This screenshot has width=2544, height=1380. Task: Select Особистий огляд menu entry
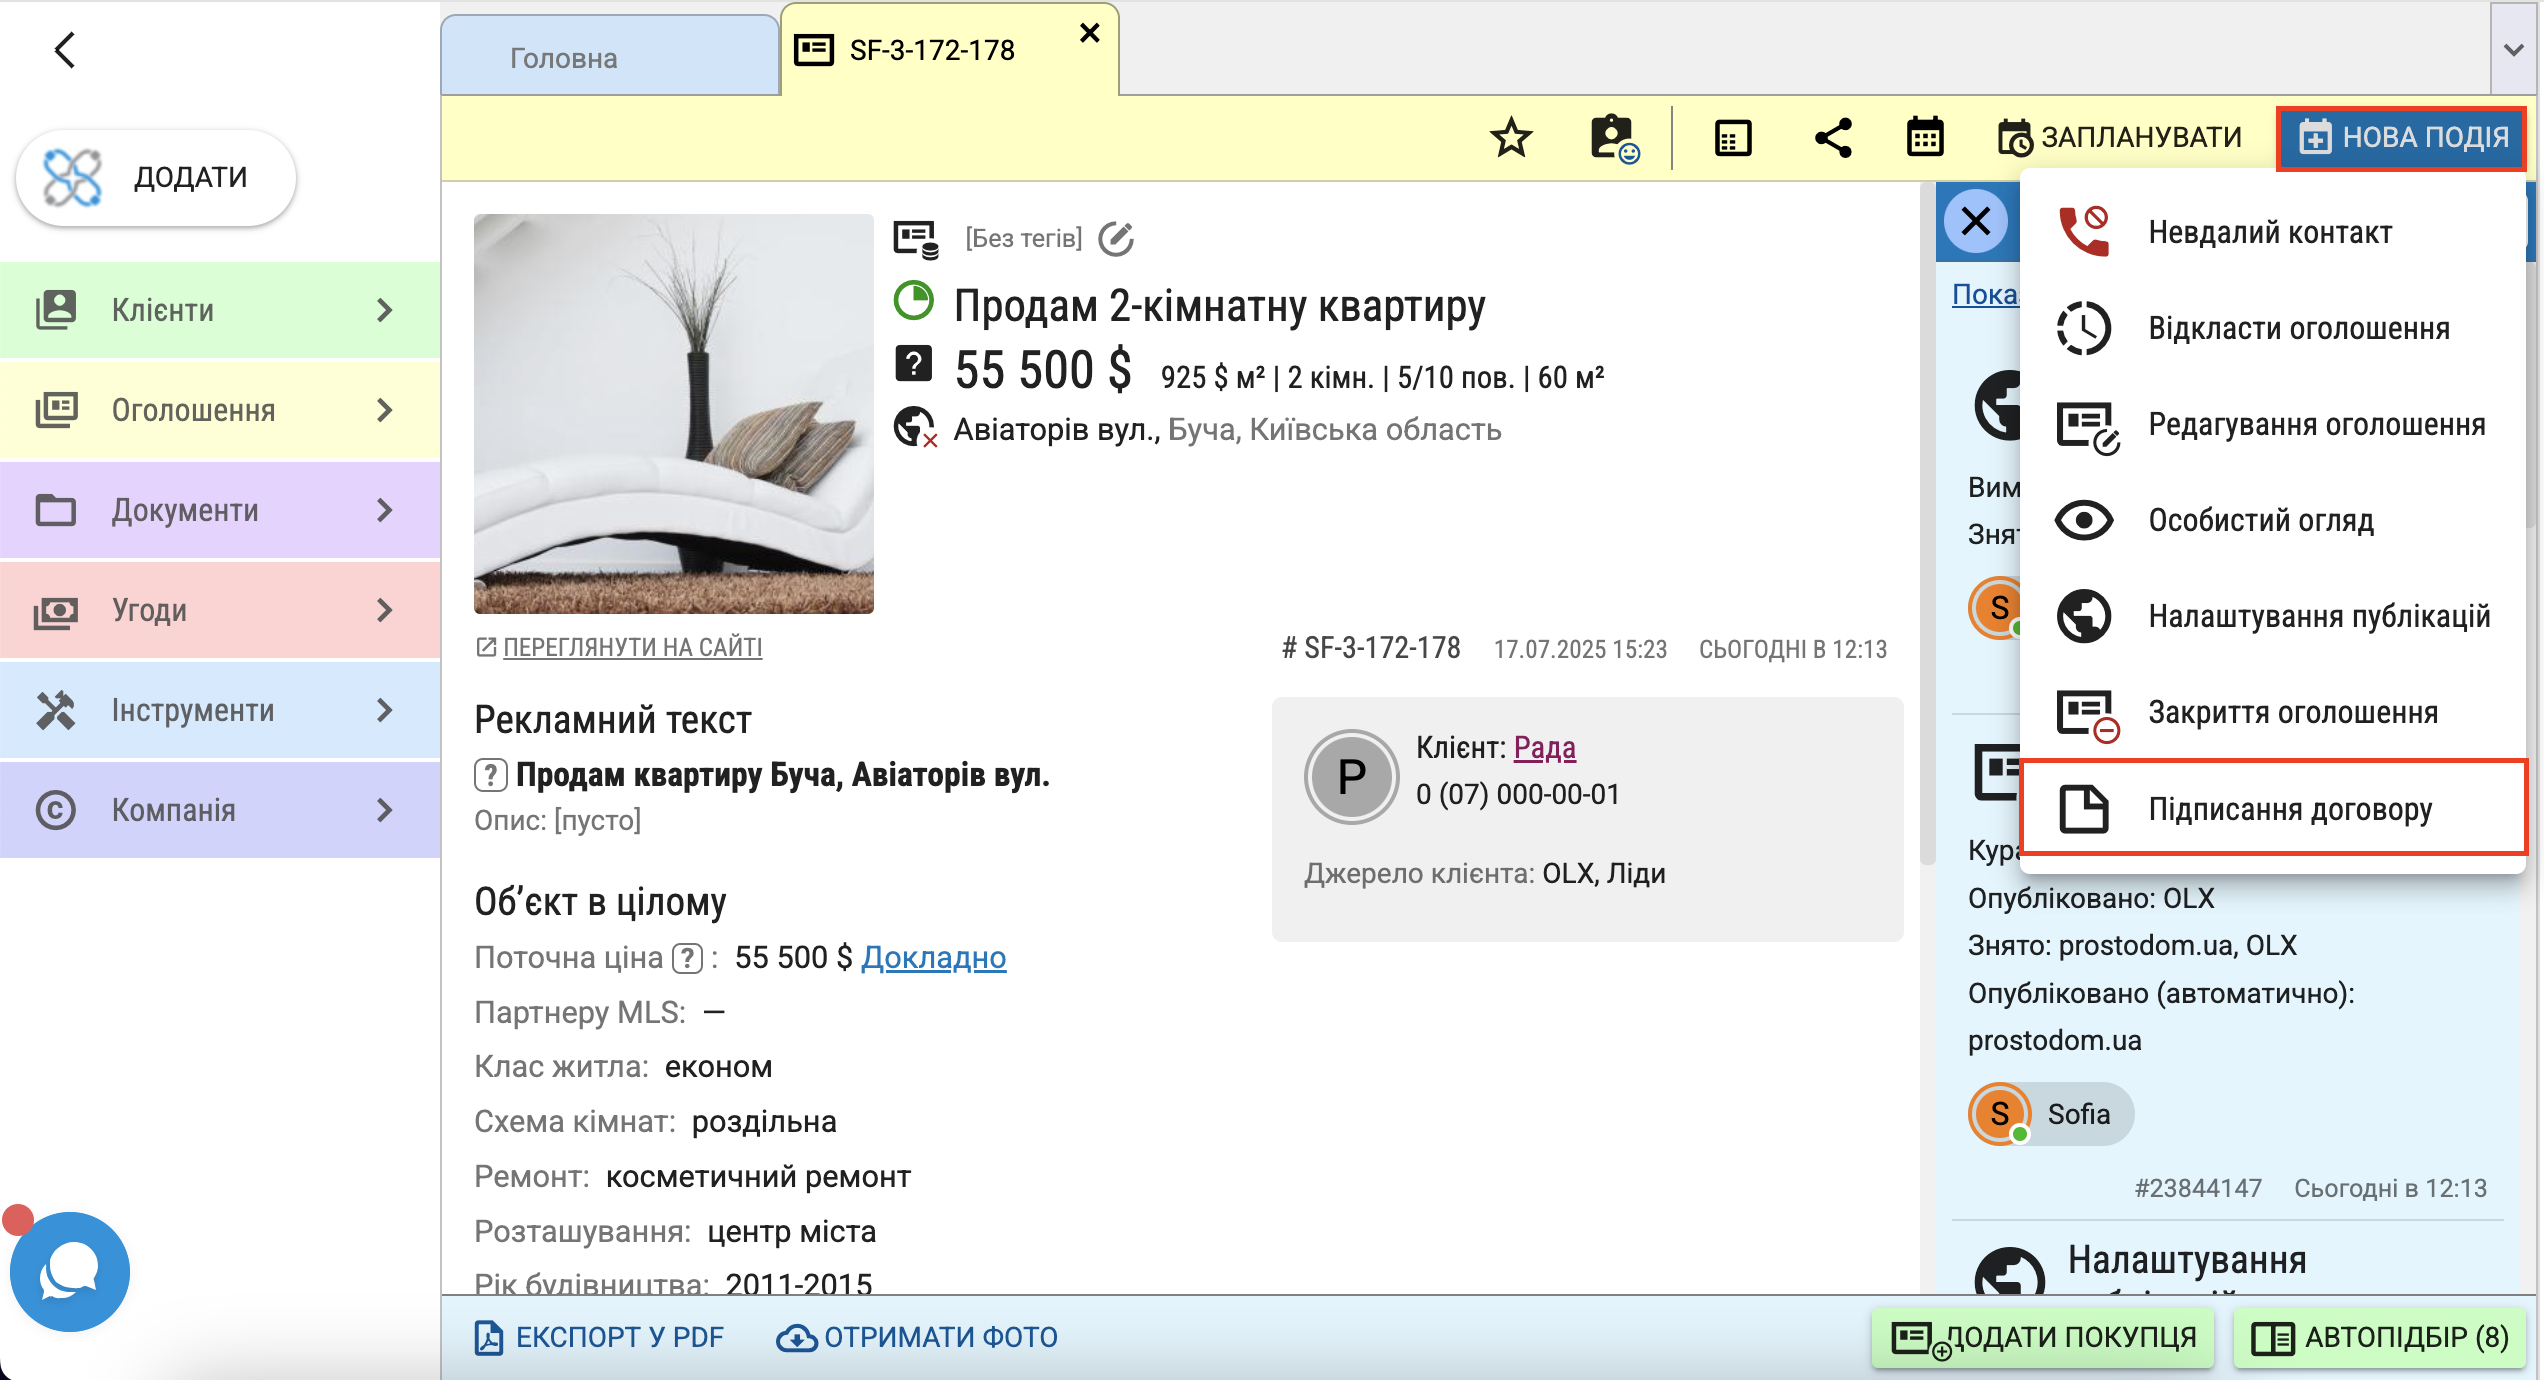point(2260,520)
